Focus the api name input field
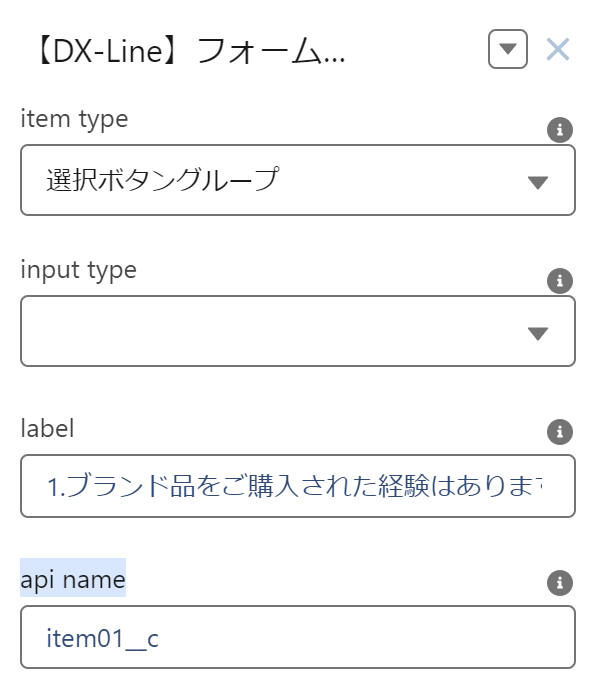Viewport: 600px width, 688px height. tap(298, 637)
